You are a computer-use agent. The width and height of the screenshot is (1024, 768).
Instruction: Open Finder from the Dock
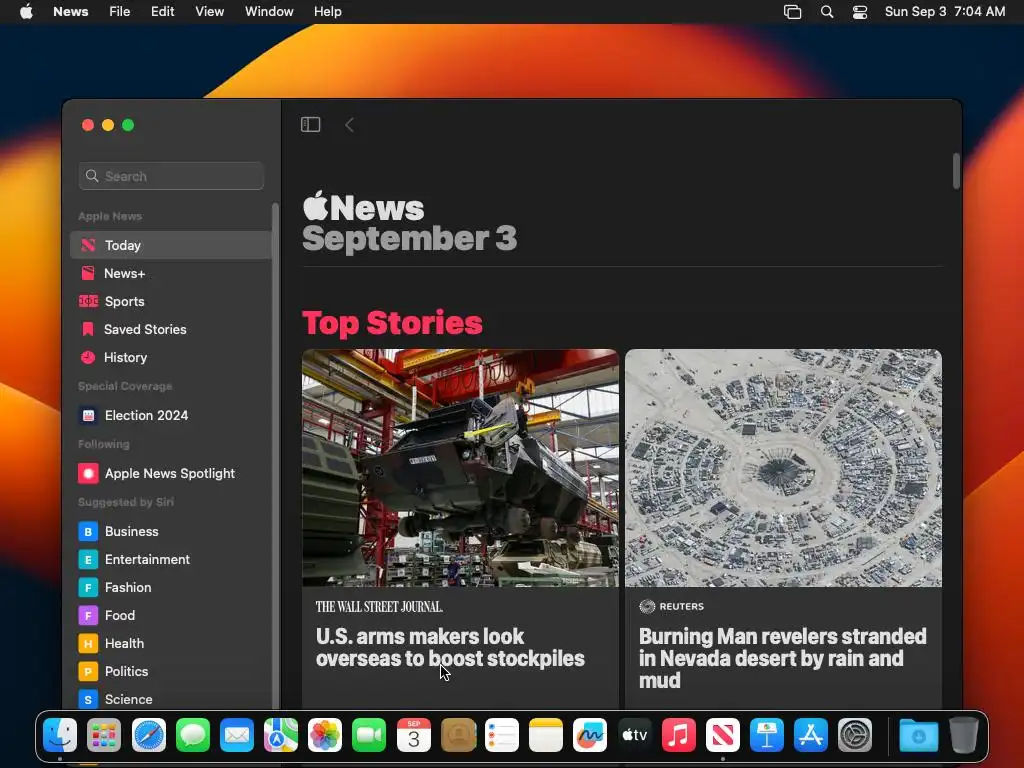60,735
